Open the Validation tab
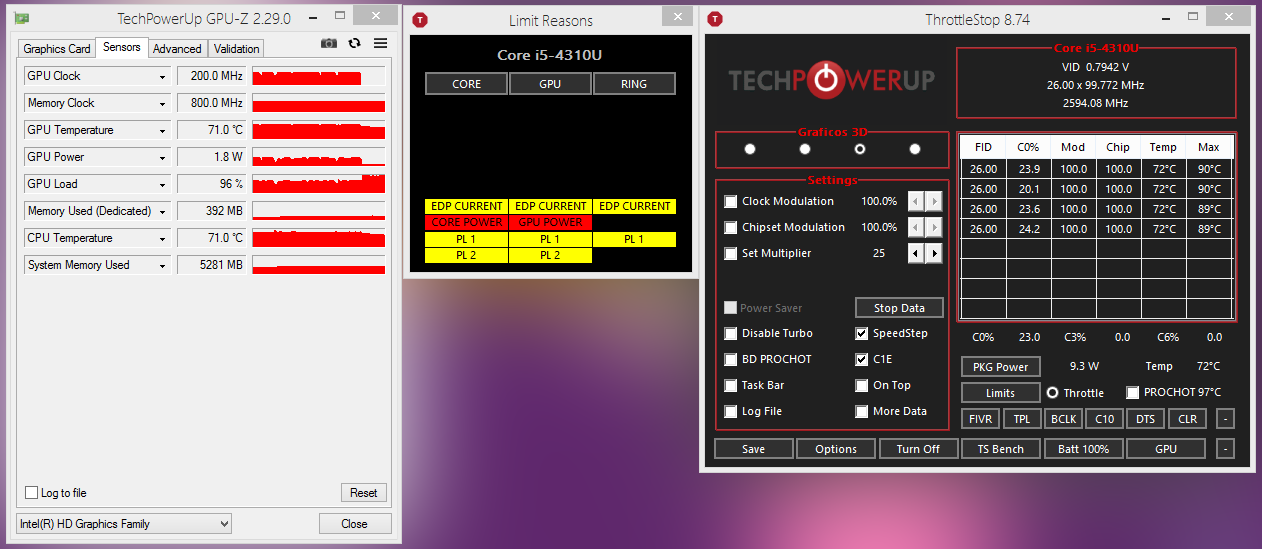Screen dimensions: 1262x549 [x=236, y=49]
